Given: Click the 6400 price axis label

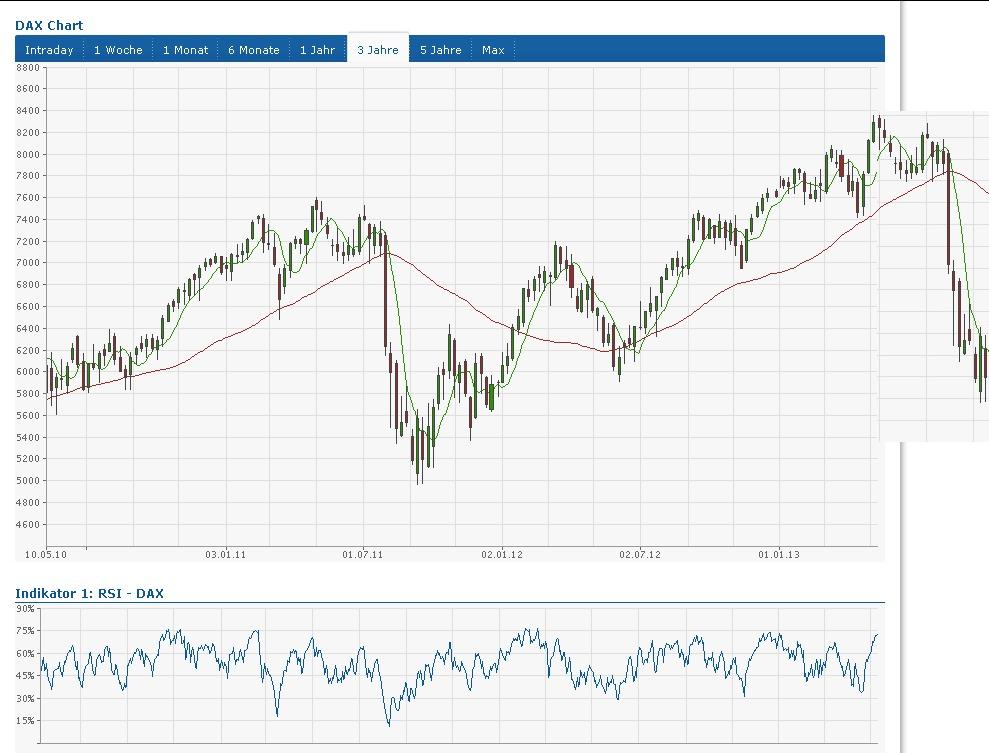Looking at the screenshot, I should click(x=28, y=329).
